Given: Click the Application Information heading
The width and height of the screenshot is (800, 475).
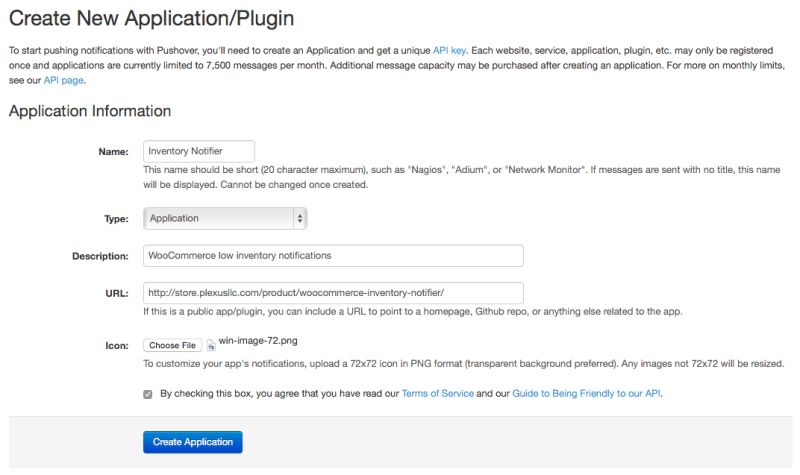Looking at the screenshot, I should [90, 111].
